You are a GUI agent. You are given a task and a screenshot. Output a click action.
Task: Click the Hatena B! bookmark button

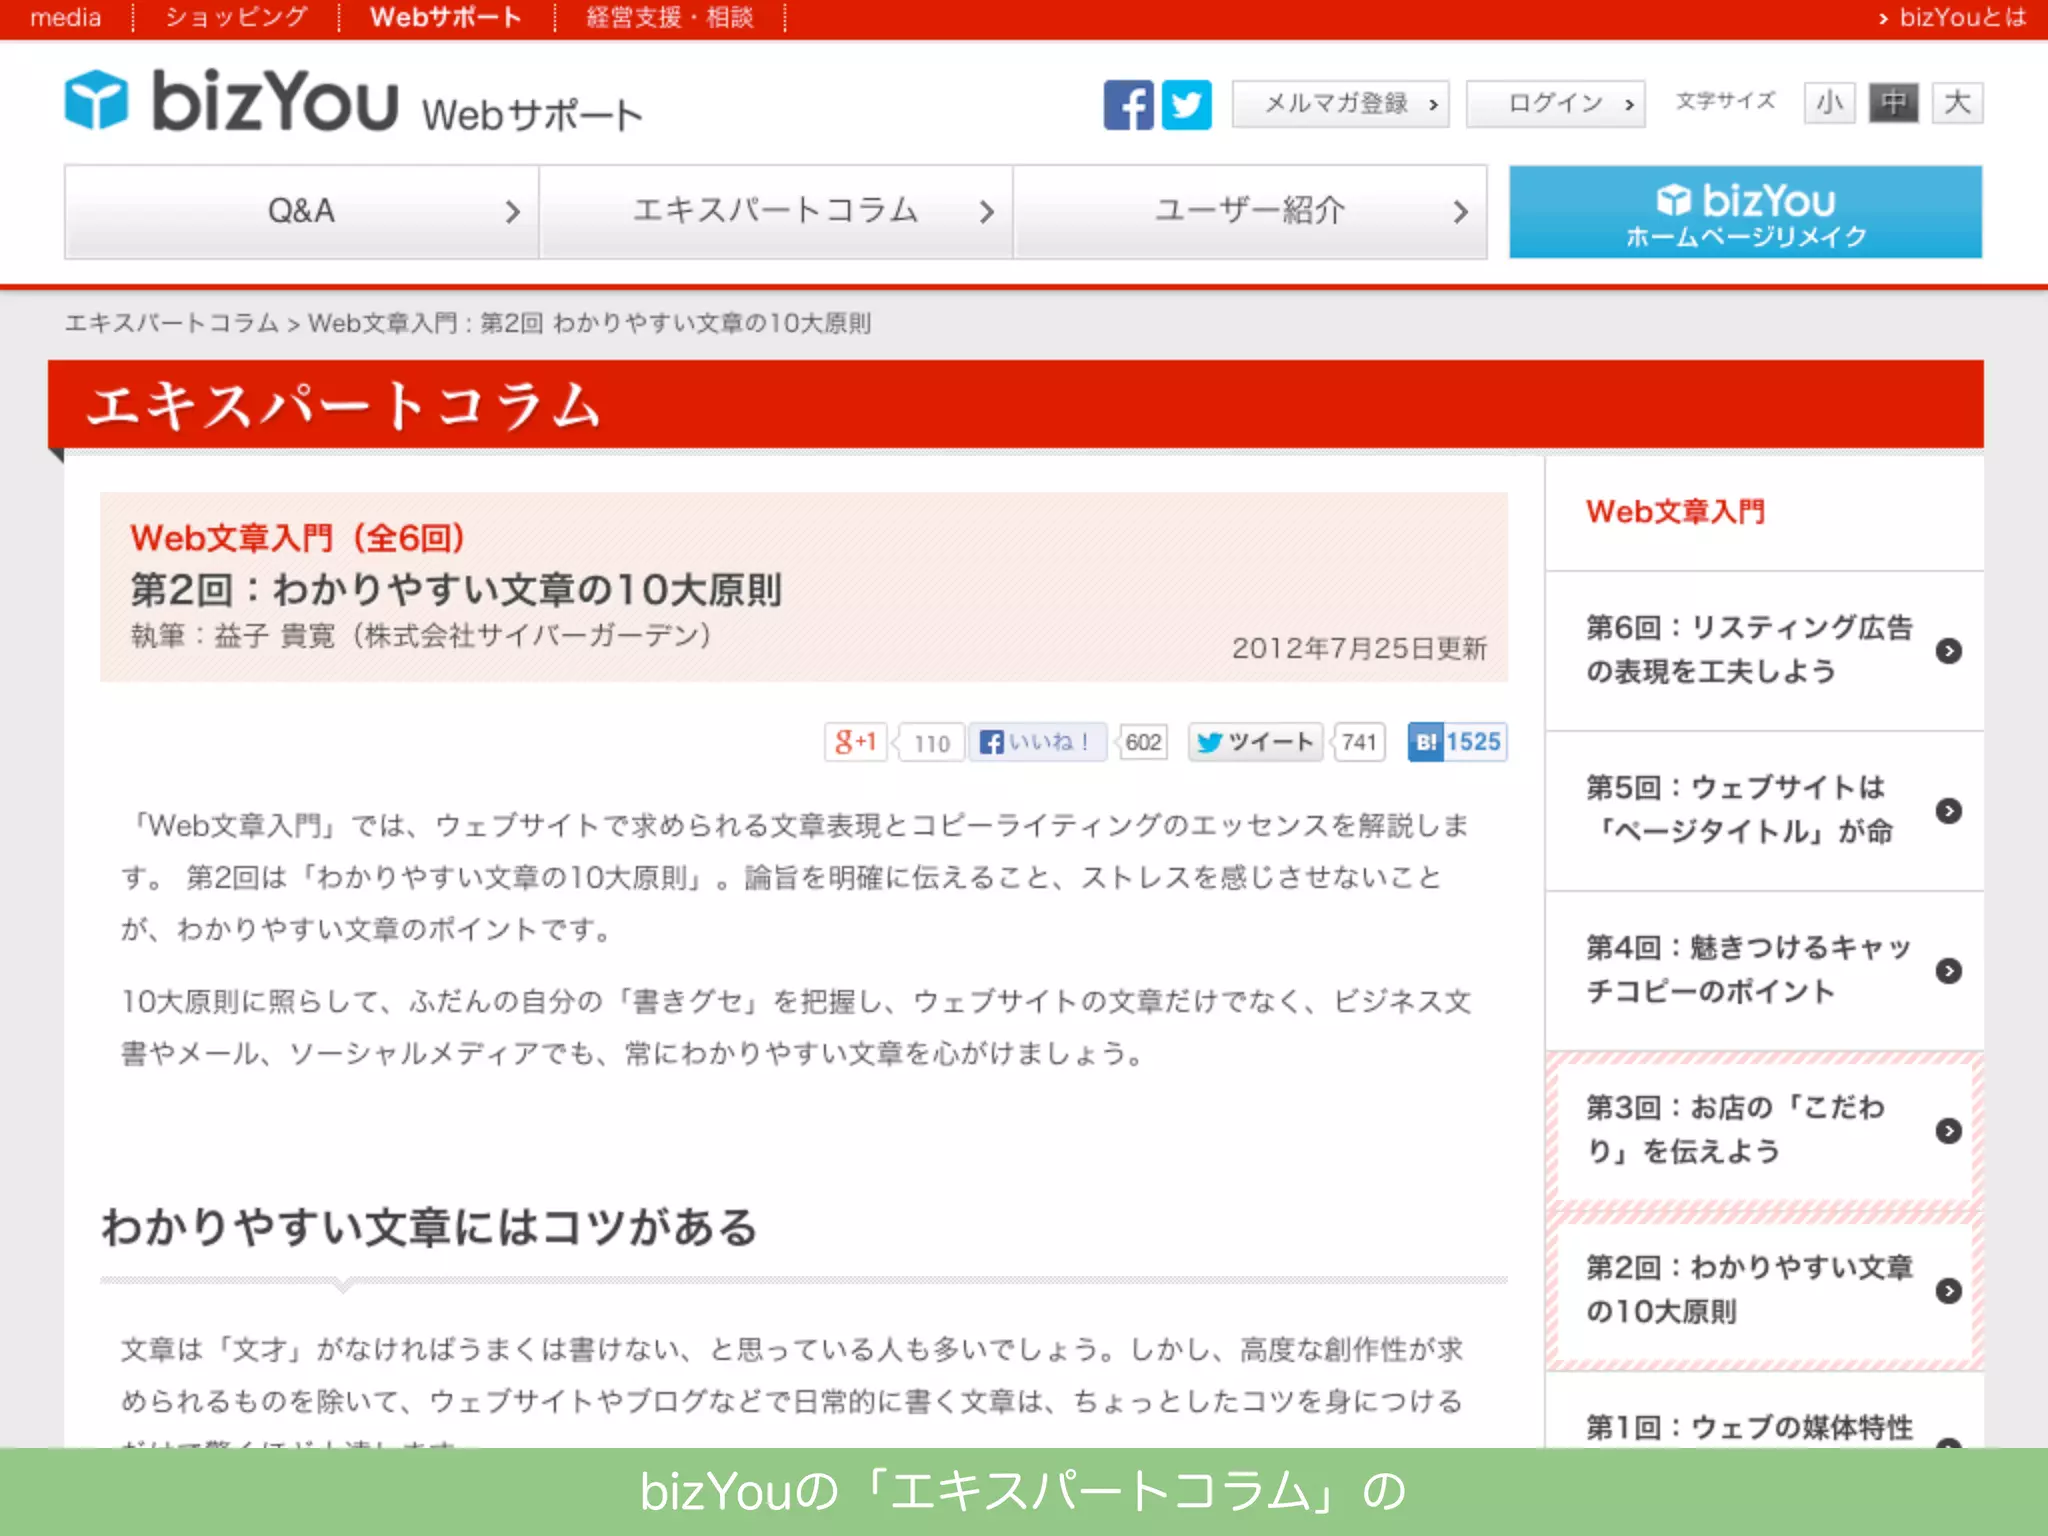[x=1457, y=742]
